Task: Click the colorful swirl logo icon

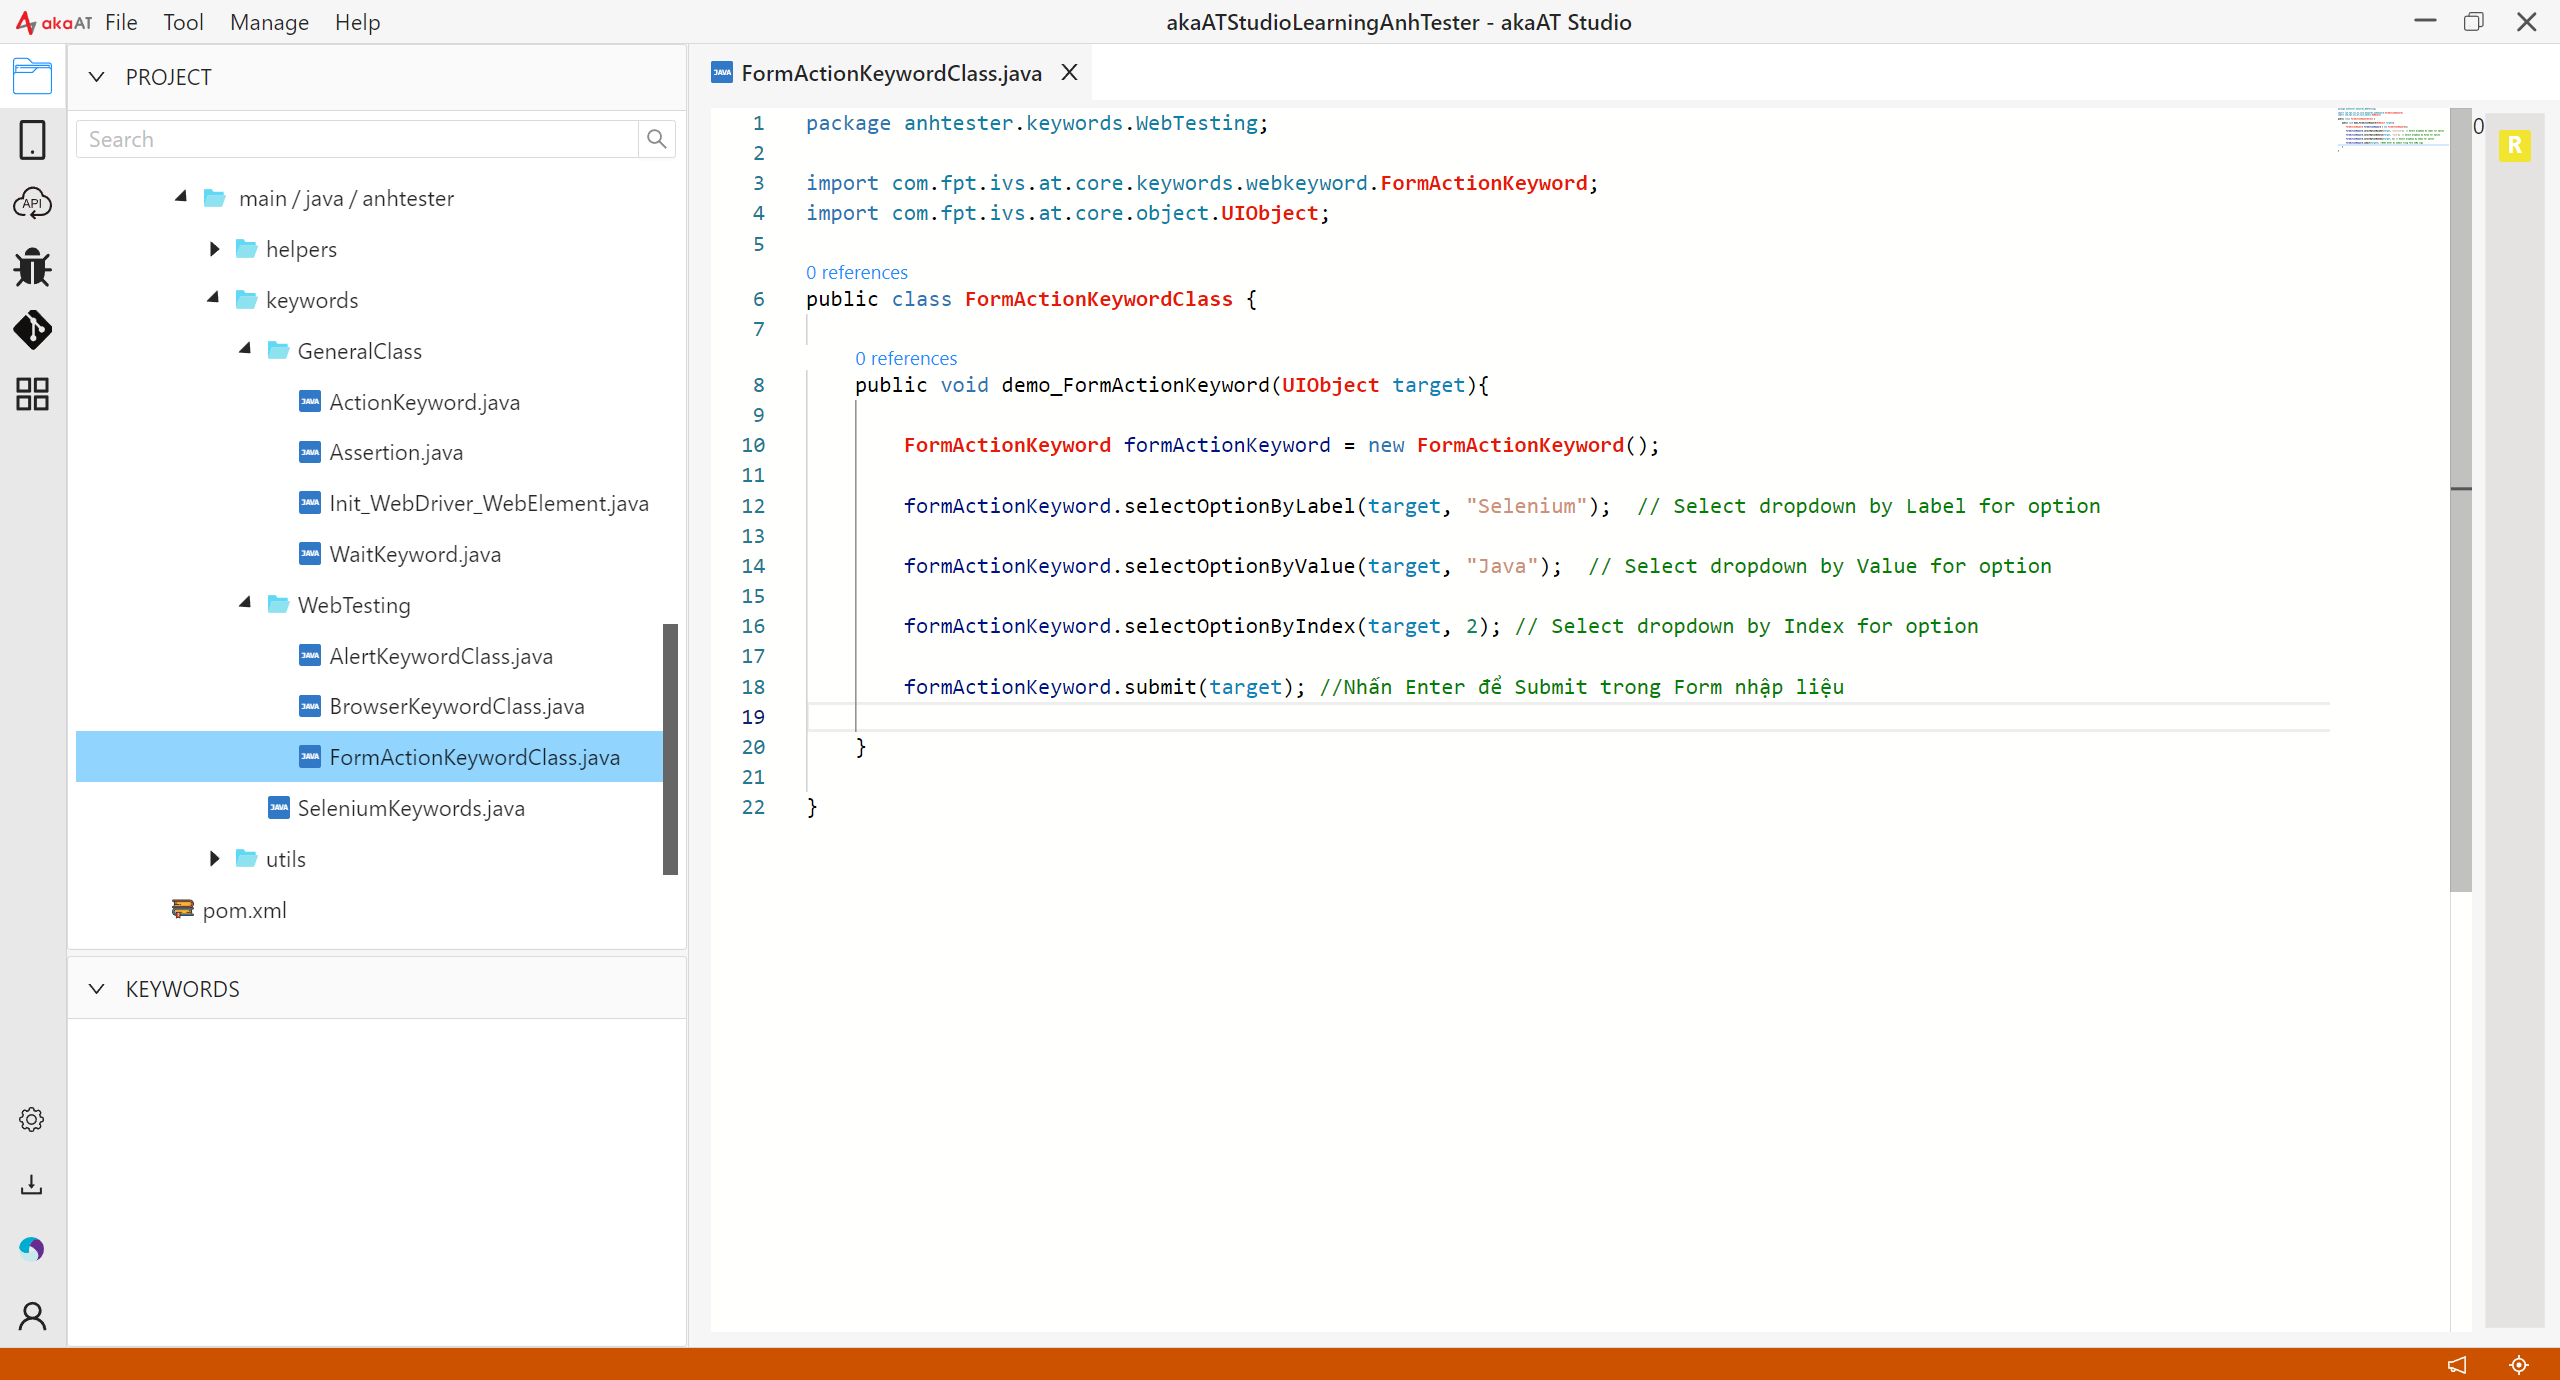Action: (x=32, y=1249)
